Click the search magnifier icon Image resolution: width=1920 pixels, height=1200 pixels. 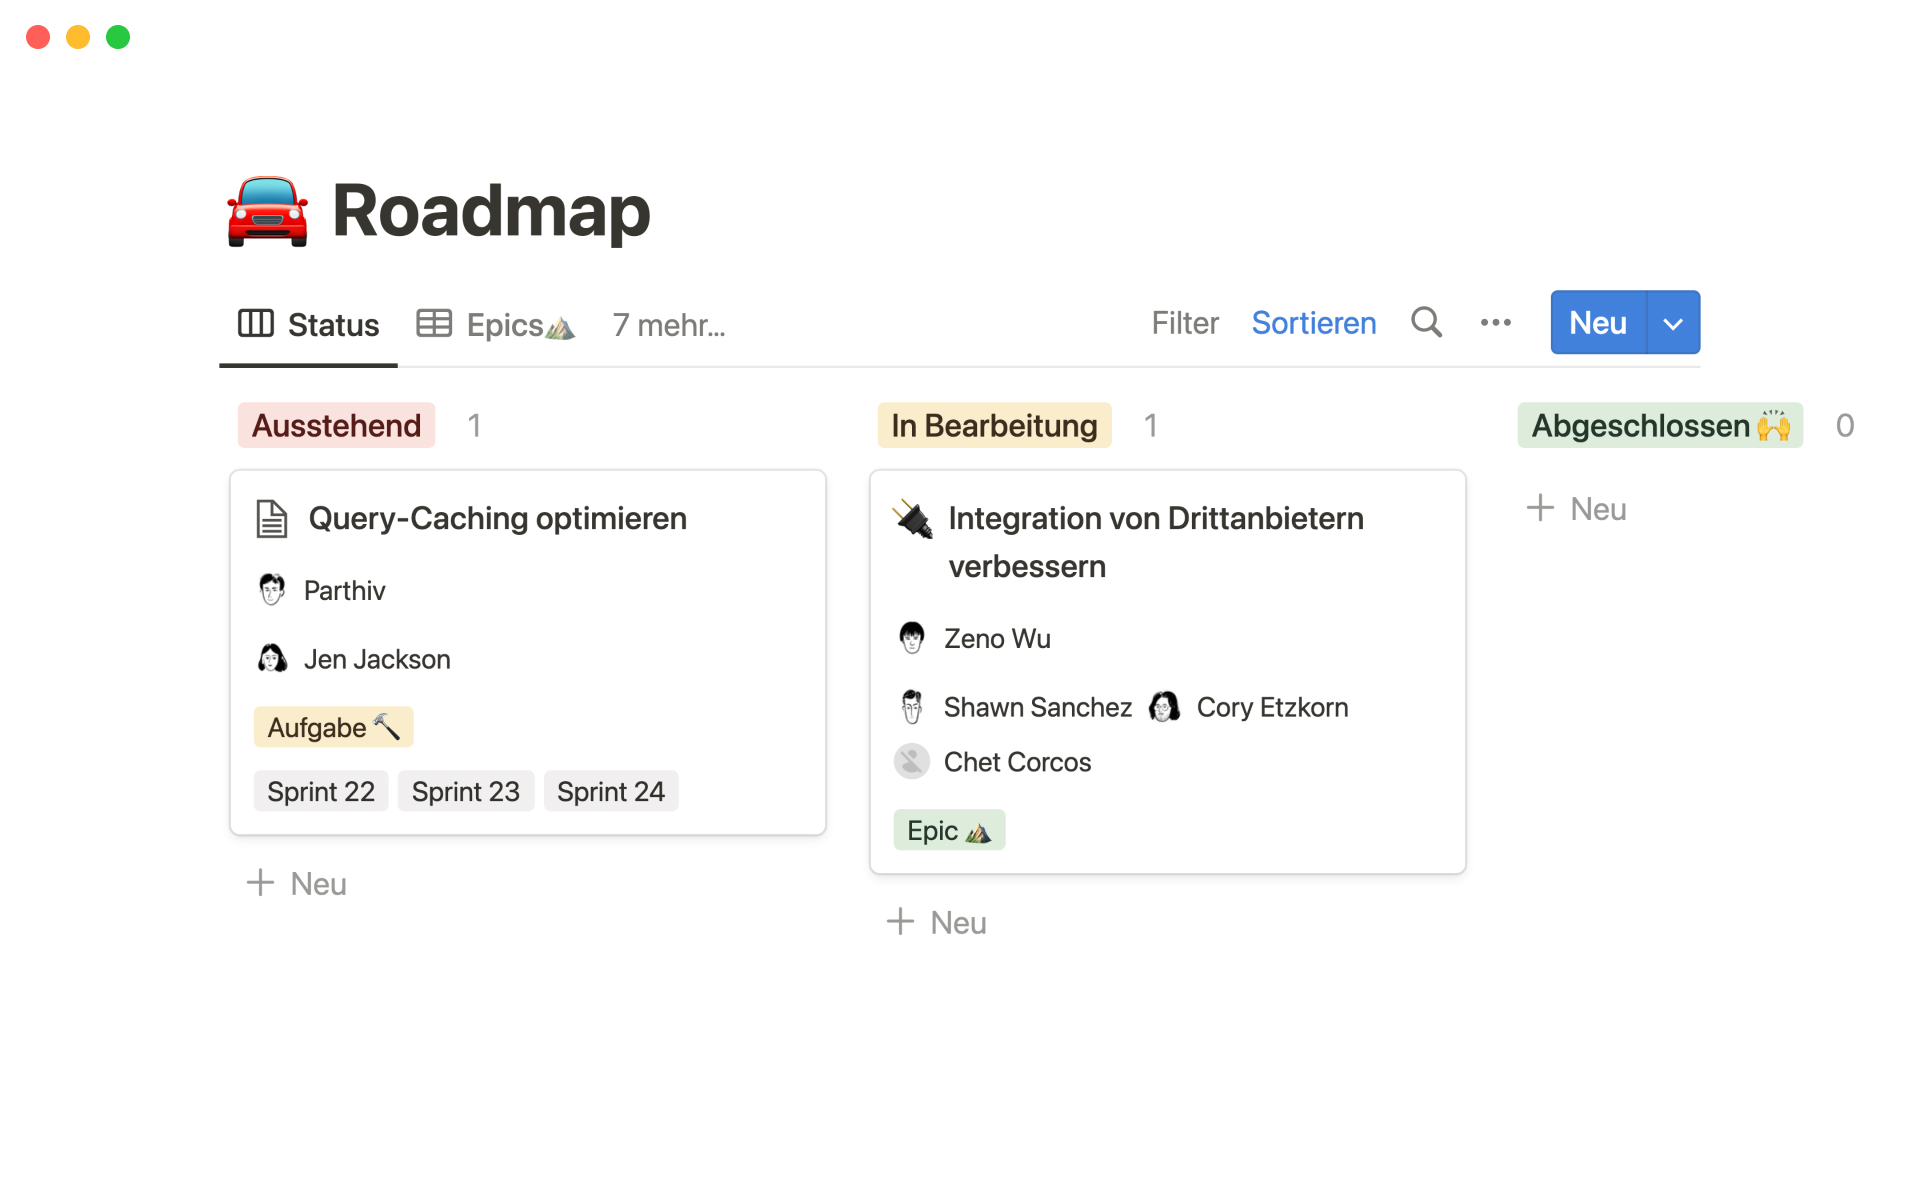pyautogui.click(x=1426, y=323)
